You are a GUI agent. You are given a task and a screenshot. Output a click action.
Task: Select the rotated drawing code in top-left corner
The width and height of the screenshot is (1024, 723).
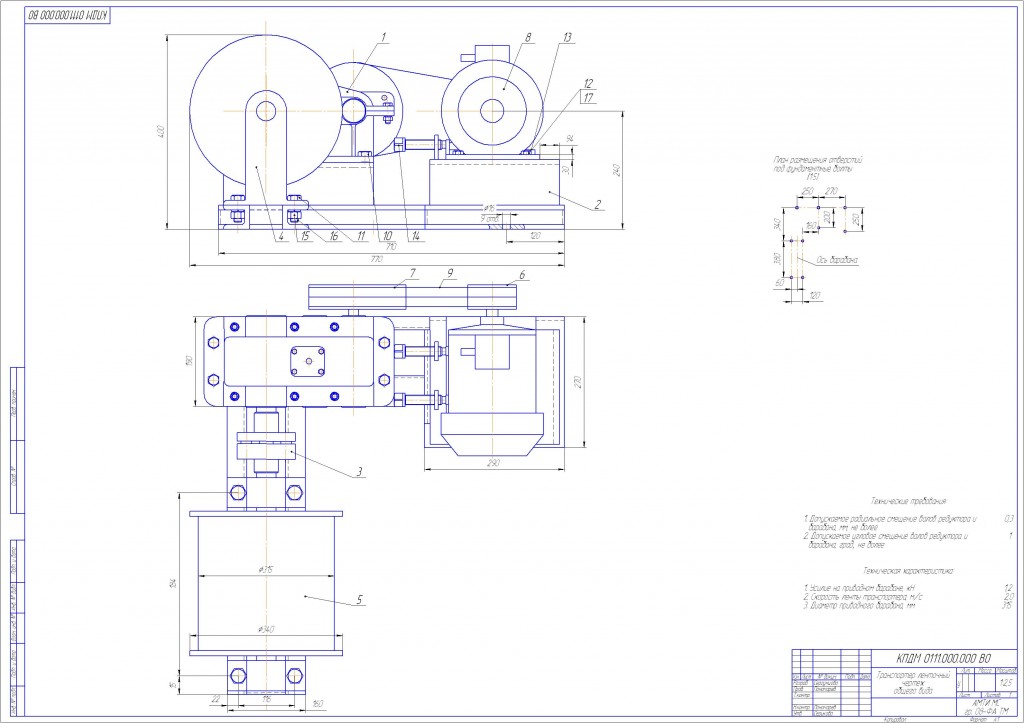68,15
